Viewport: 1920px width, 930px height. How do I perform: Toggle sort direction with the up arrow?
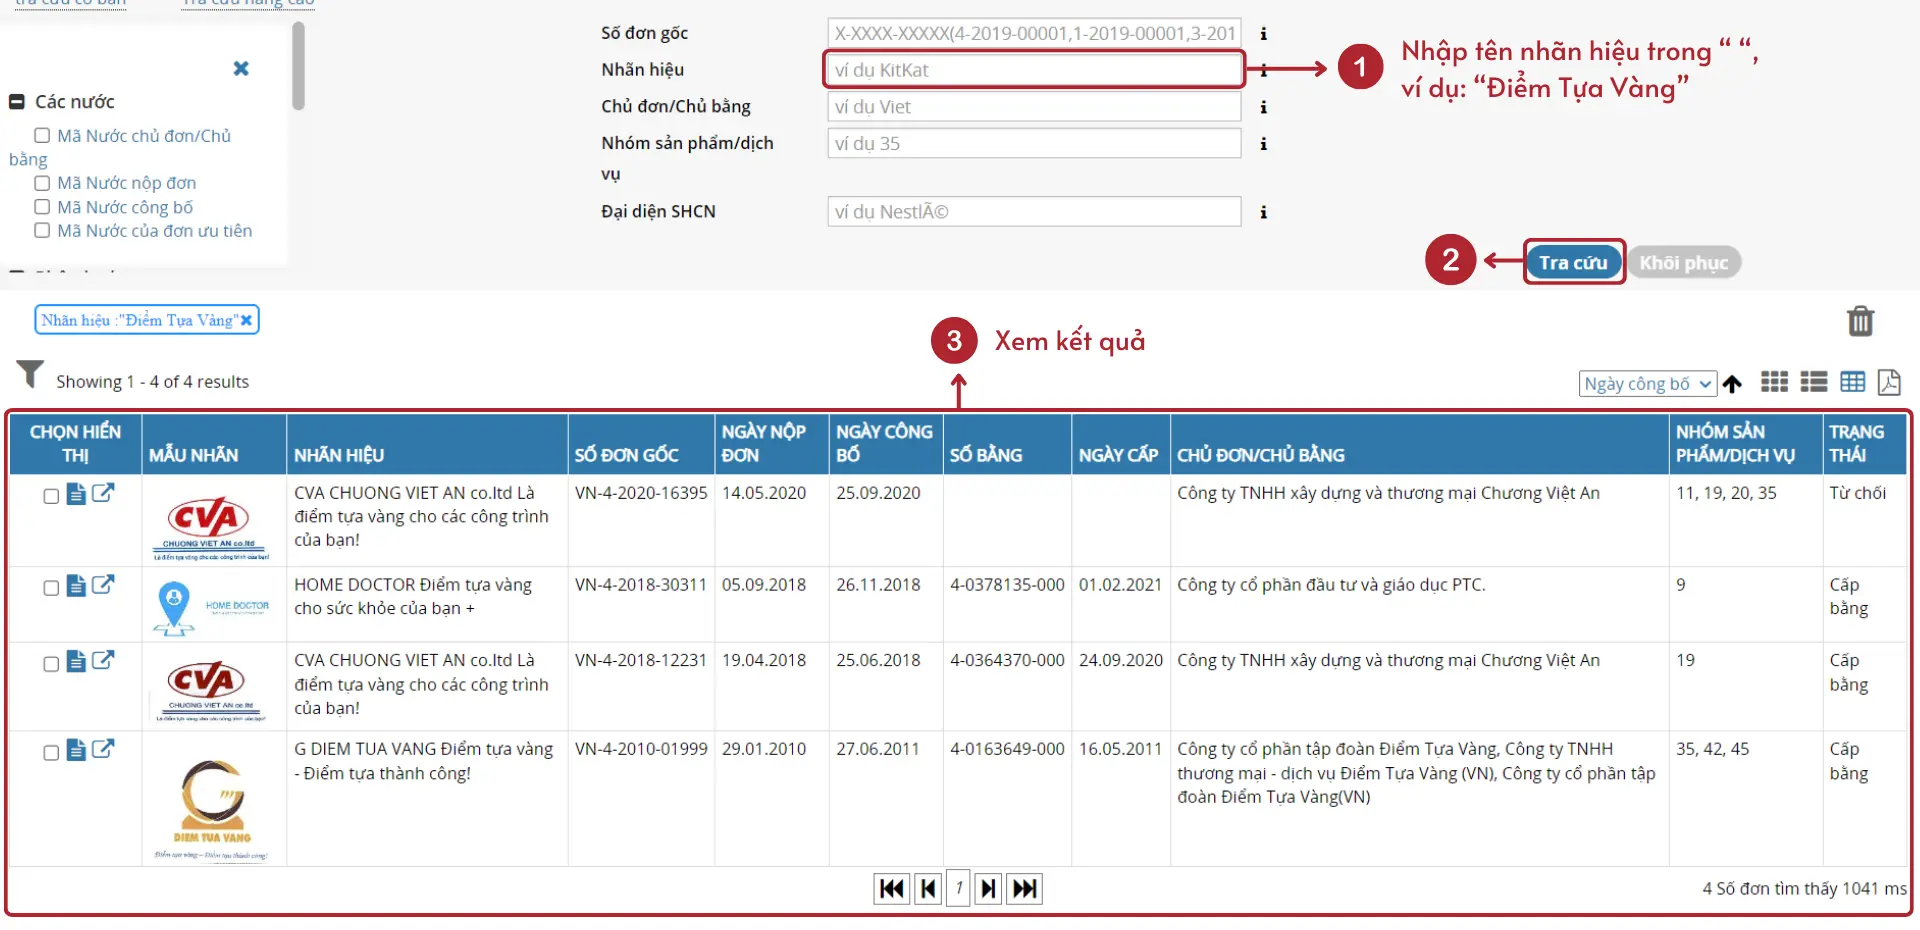click(1733, 384)
